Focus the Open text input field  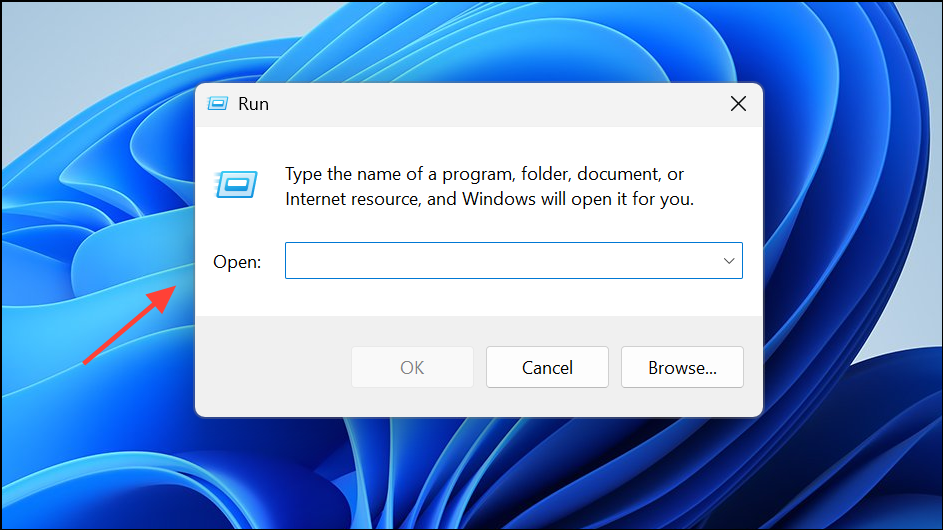pyautogui.click(x=514, y=261)
